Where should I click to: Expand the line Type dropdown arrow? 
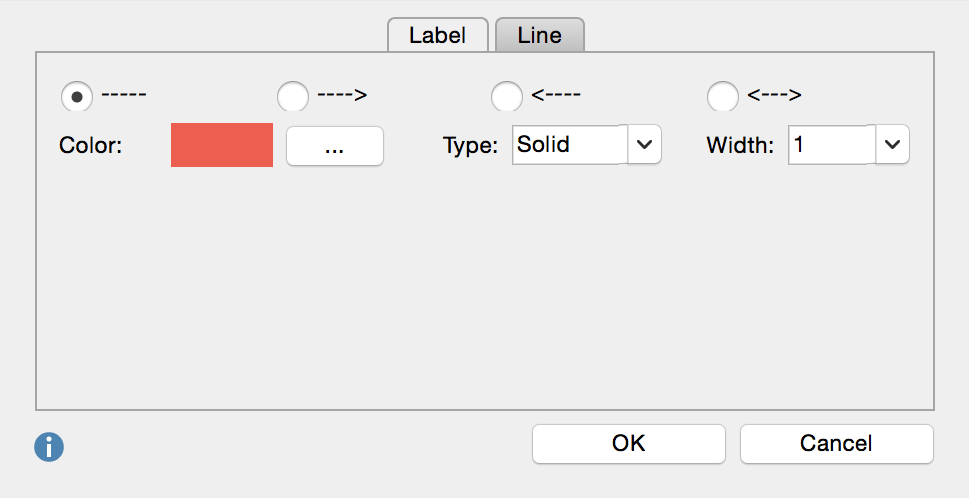pos(645,145)
